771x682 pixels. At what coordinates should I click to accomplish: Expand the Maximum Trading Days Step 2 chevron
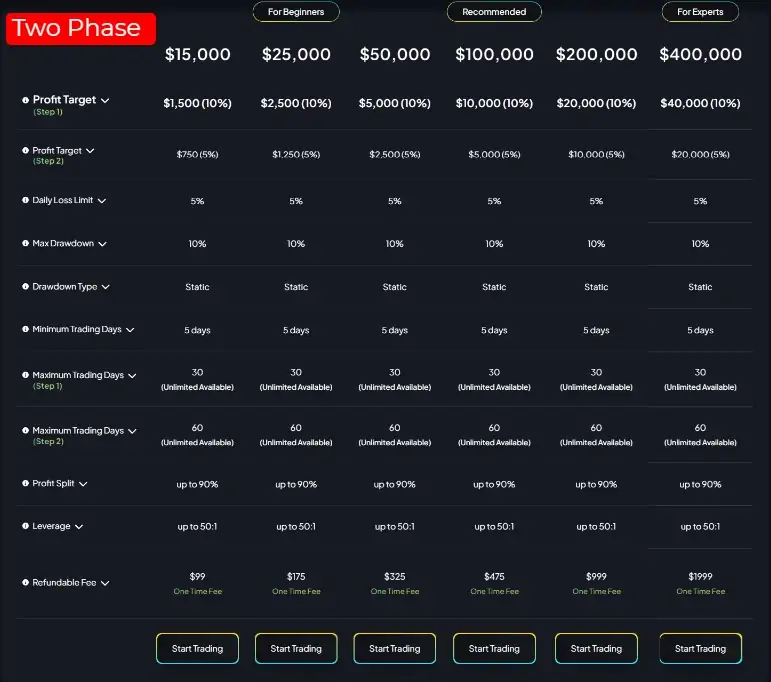tap(132, 431)
